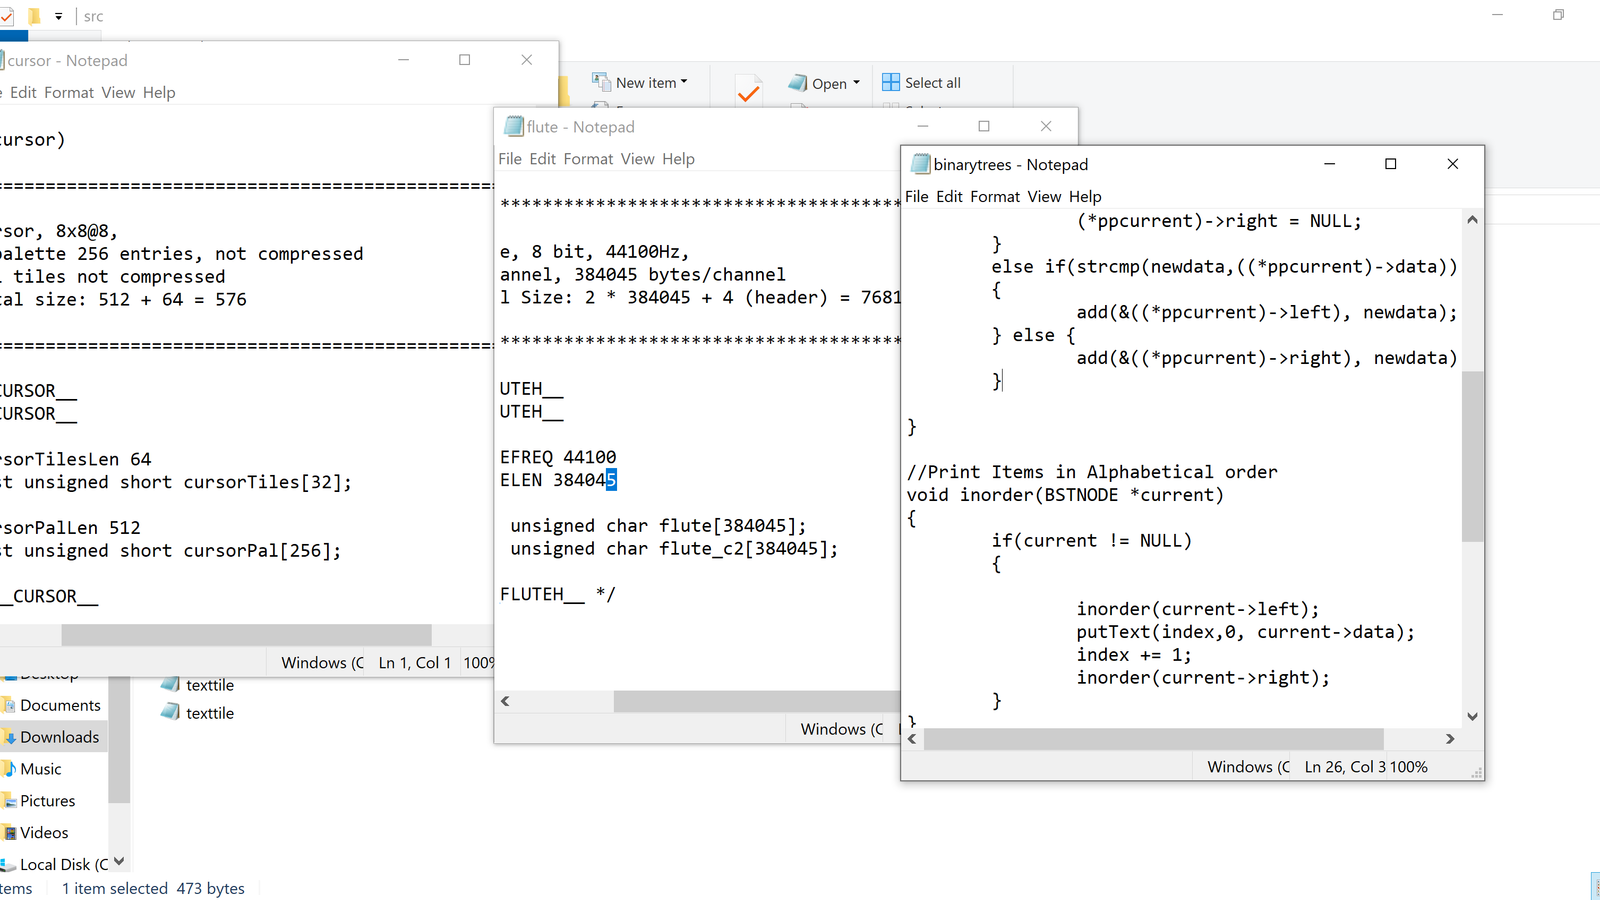Click 'putText(index,0, current->data);' line
Screen dimensions: 1600x900
point(1246,632)
